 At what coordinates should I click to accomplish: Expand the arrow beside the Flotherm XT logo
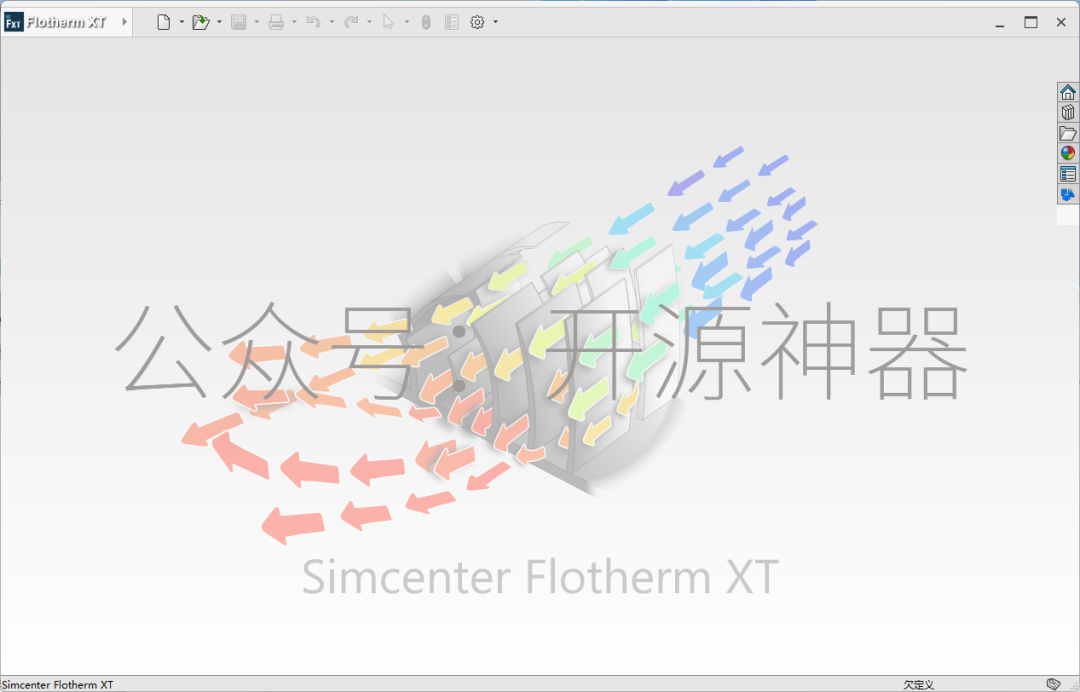pyautogui.click(x=125, y=22)
